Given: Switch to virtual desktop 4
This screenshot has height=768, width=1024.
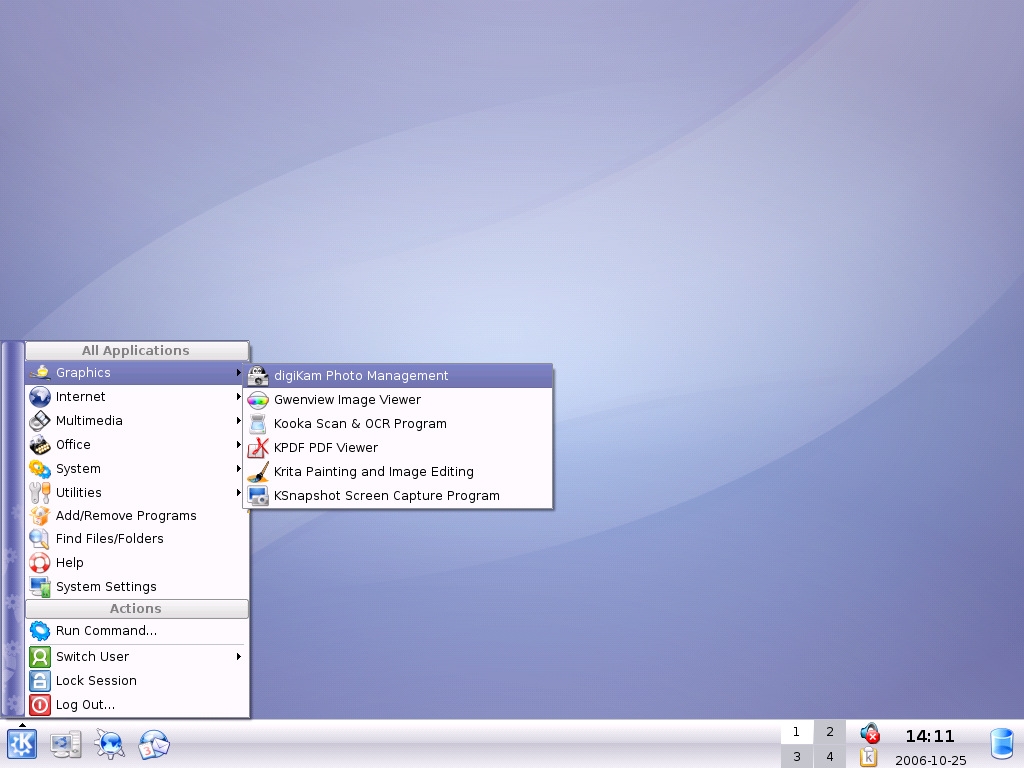Looking at the screenshot, I should click(830, 757).
